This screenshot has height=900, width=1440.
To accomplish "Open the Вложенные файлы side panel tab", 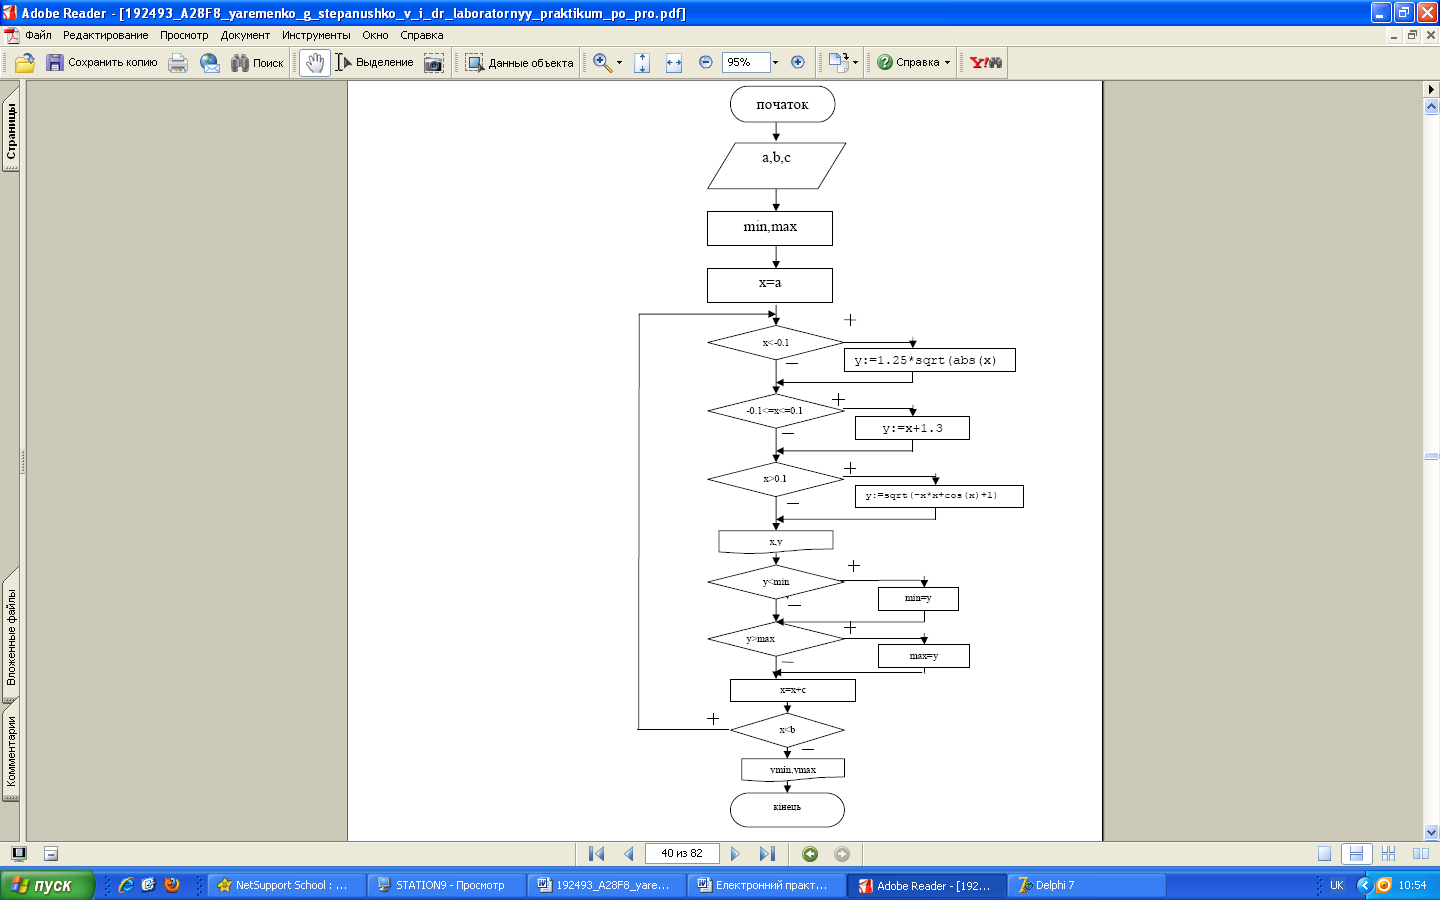I will 11,636.
